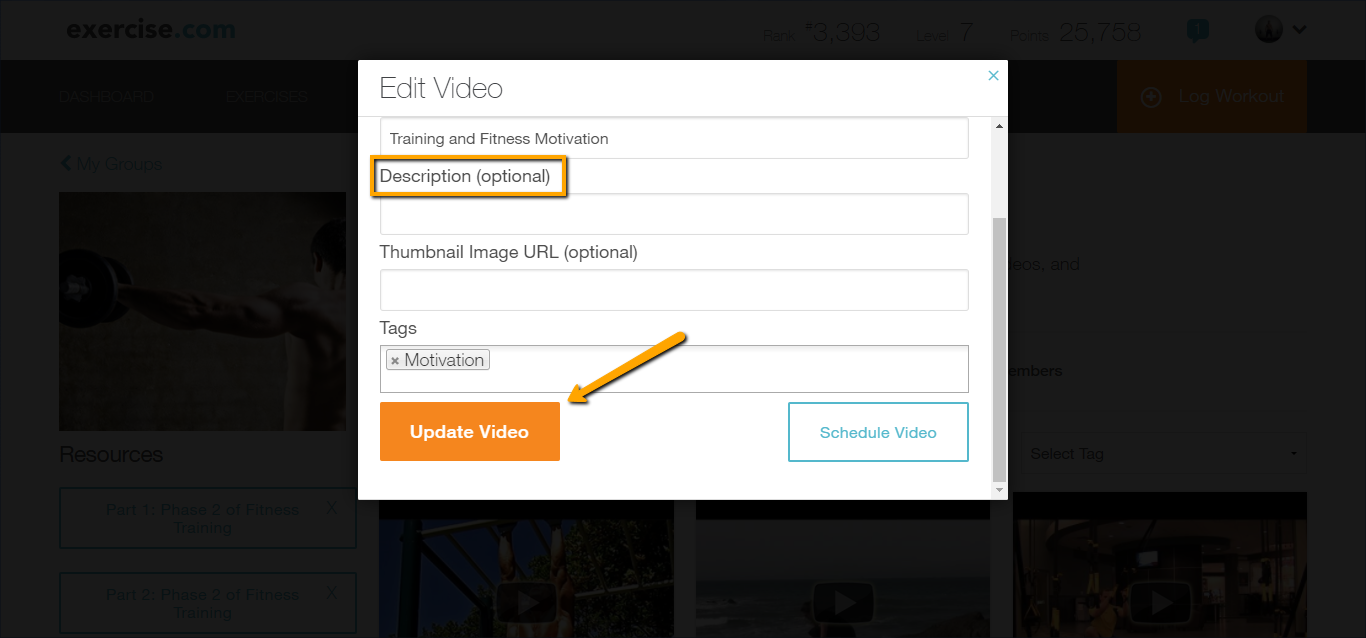The height and width of the screenshot is (638, 1366).
Task: Click the Motivation tag text
Action: tap(445, 360)
